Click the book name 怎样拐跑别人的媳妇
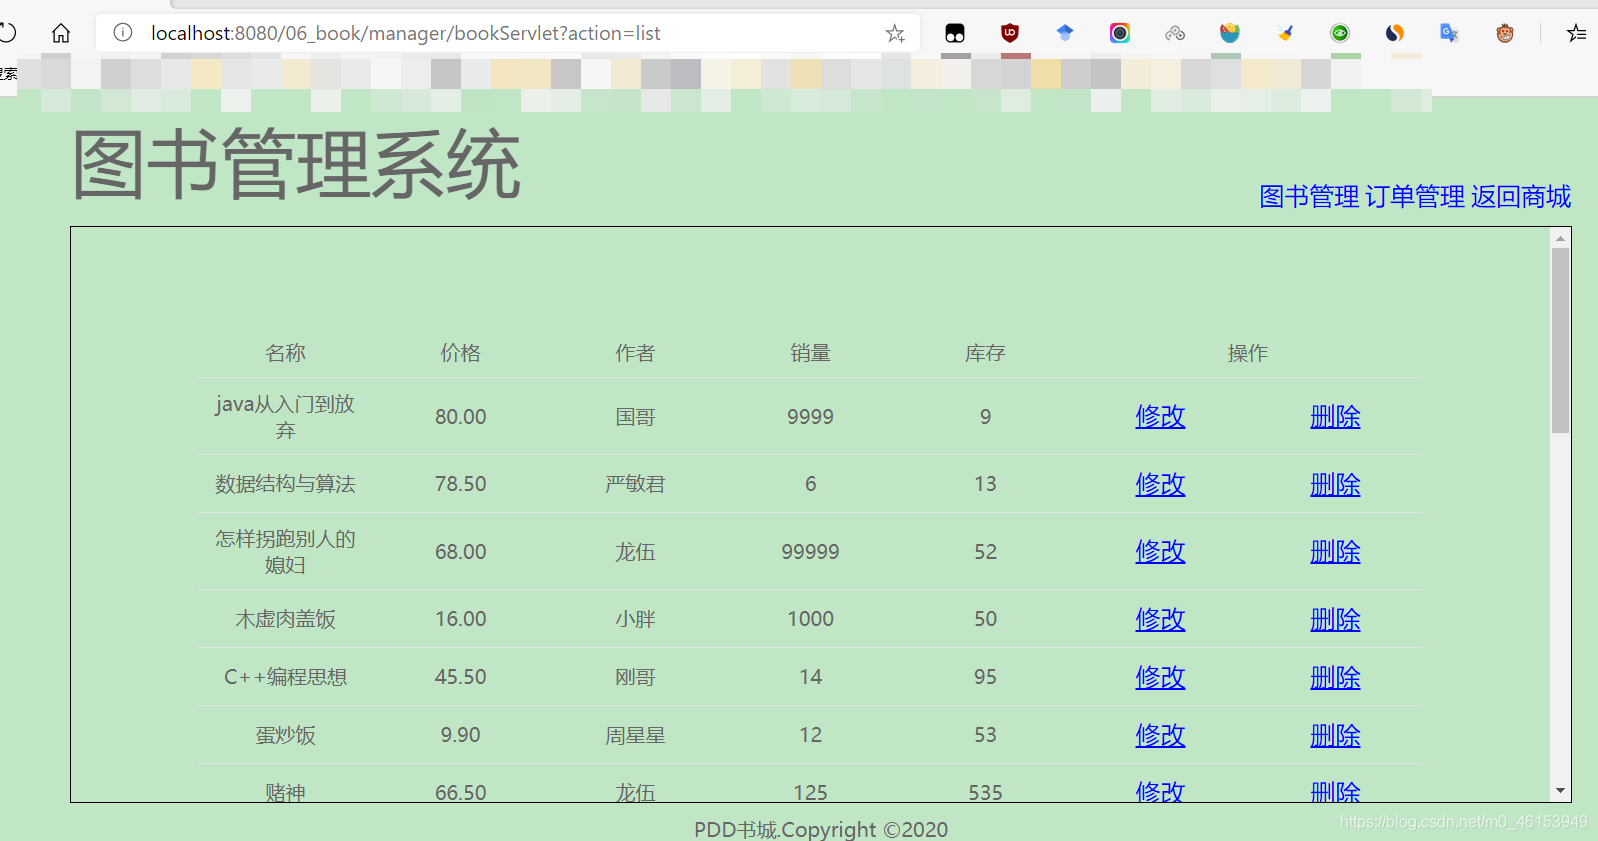 (x=285, y=552)
